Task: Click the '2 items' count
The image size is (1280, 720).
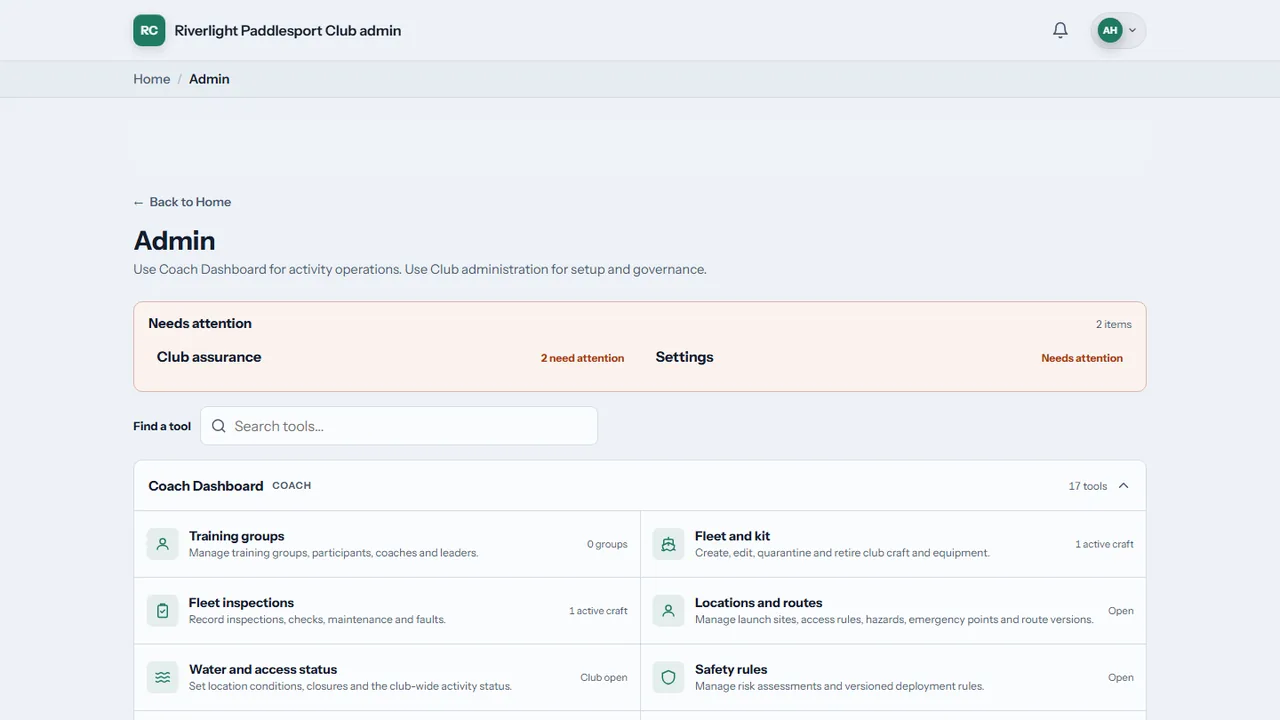Action: point(1114,324)
